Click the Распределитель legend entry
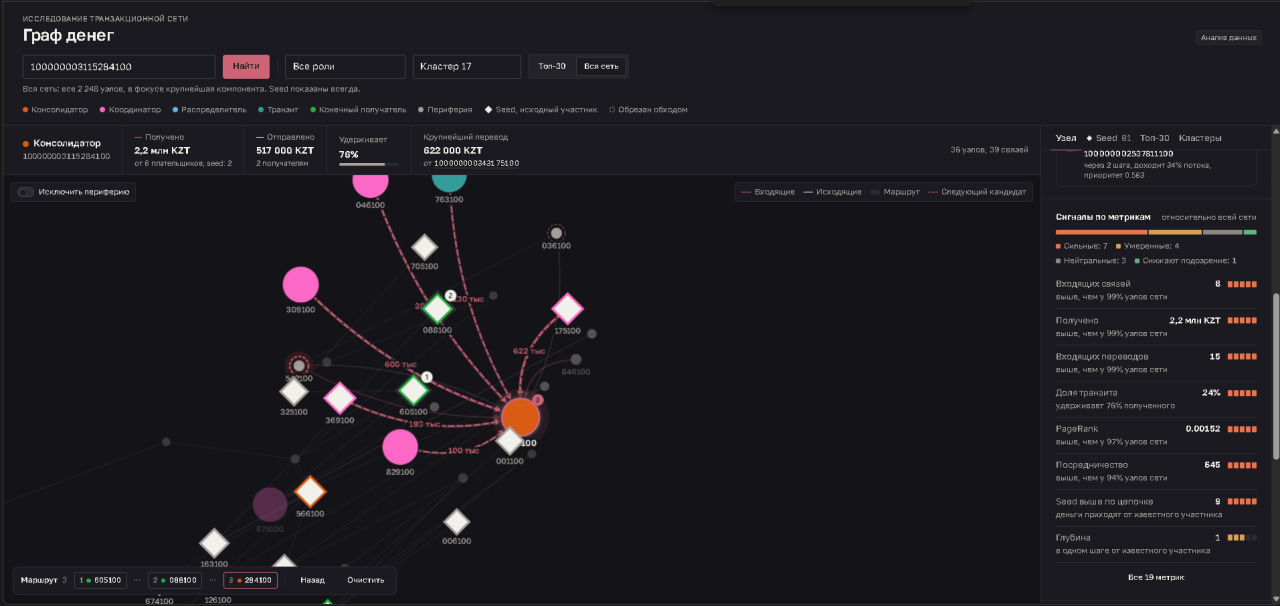Viewport: 1280px width, 606px height. 210,110
